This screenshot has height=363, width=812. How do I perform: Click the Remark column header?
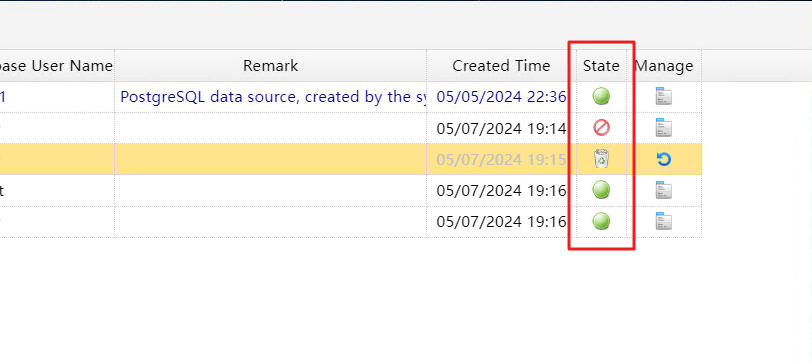[x=271, y=66]
